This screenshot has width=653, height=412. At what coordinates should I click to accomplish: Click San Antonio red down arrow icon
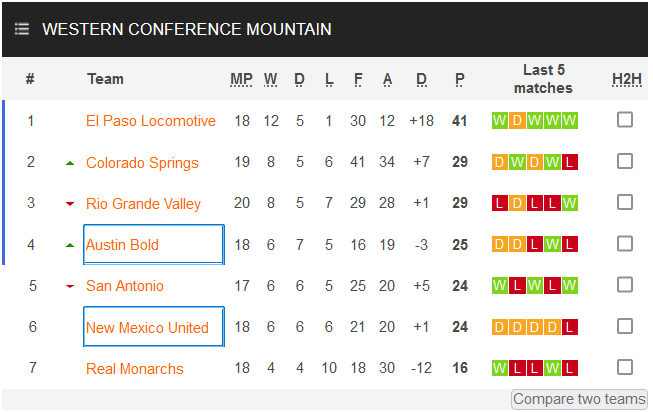coord(70,286)
